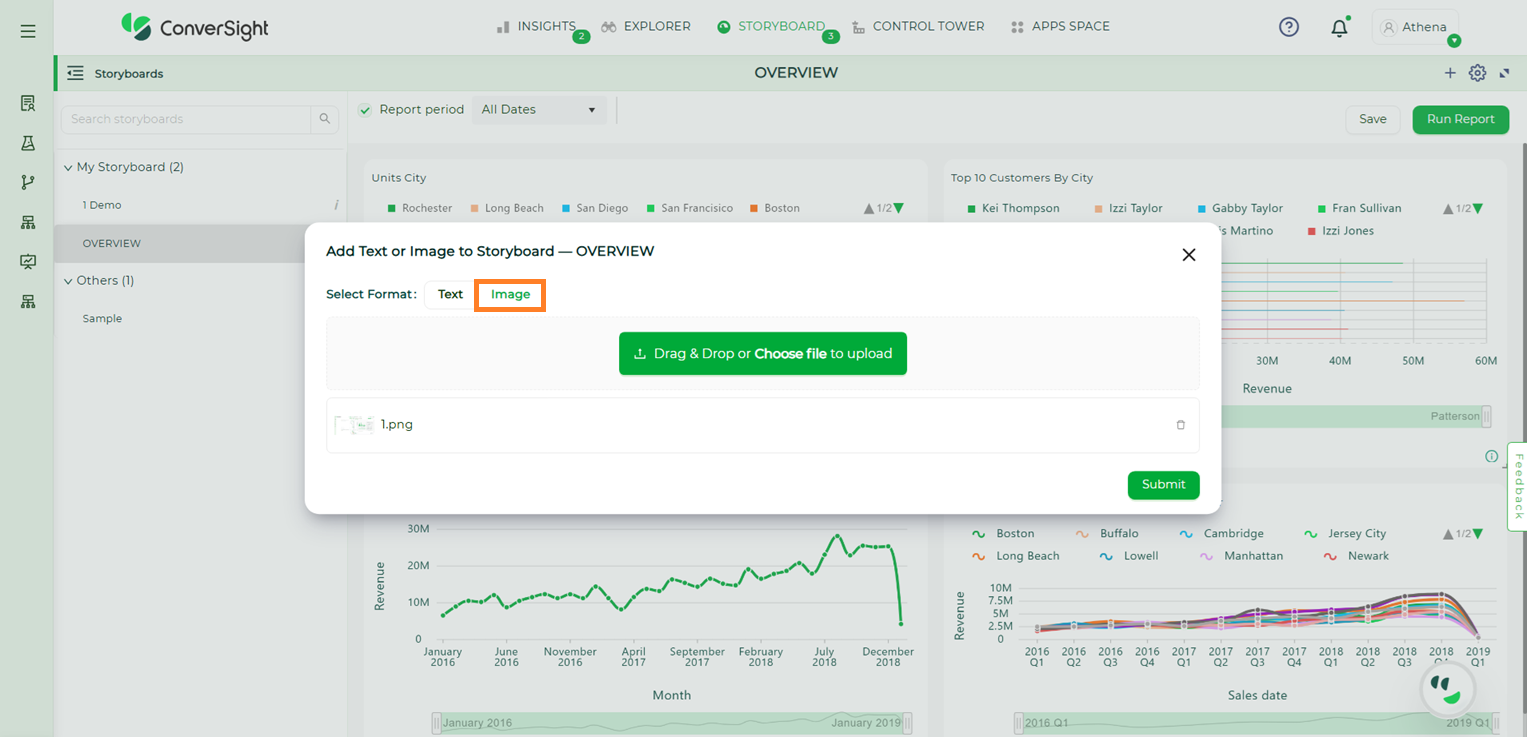Screen dimensions: 1527x737
Task: Delete the uploaded 1.png file
Action: coord(1180,425)
